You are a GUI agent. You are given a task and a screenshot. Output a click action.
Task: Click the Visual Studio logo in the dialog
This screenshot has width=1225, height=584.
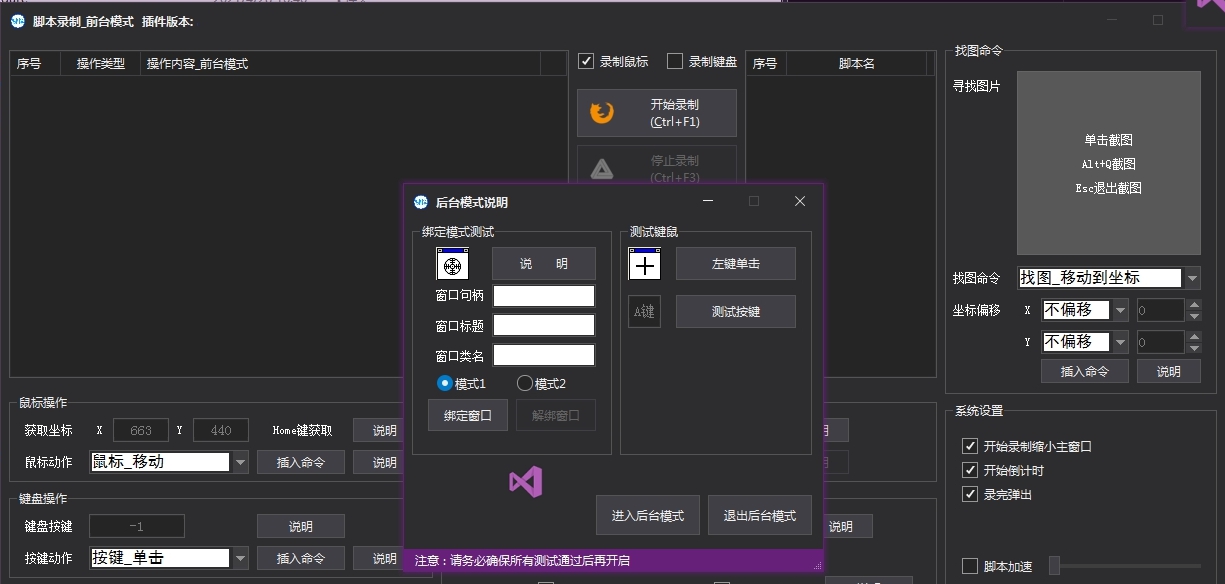click(524, 481)
